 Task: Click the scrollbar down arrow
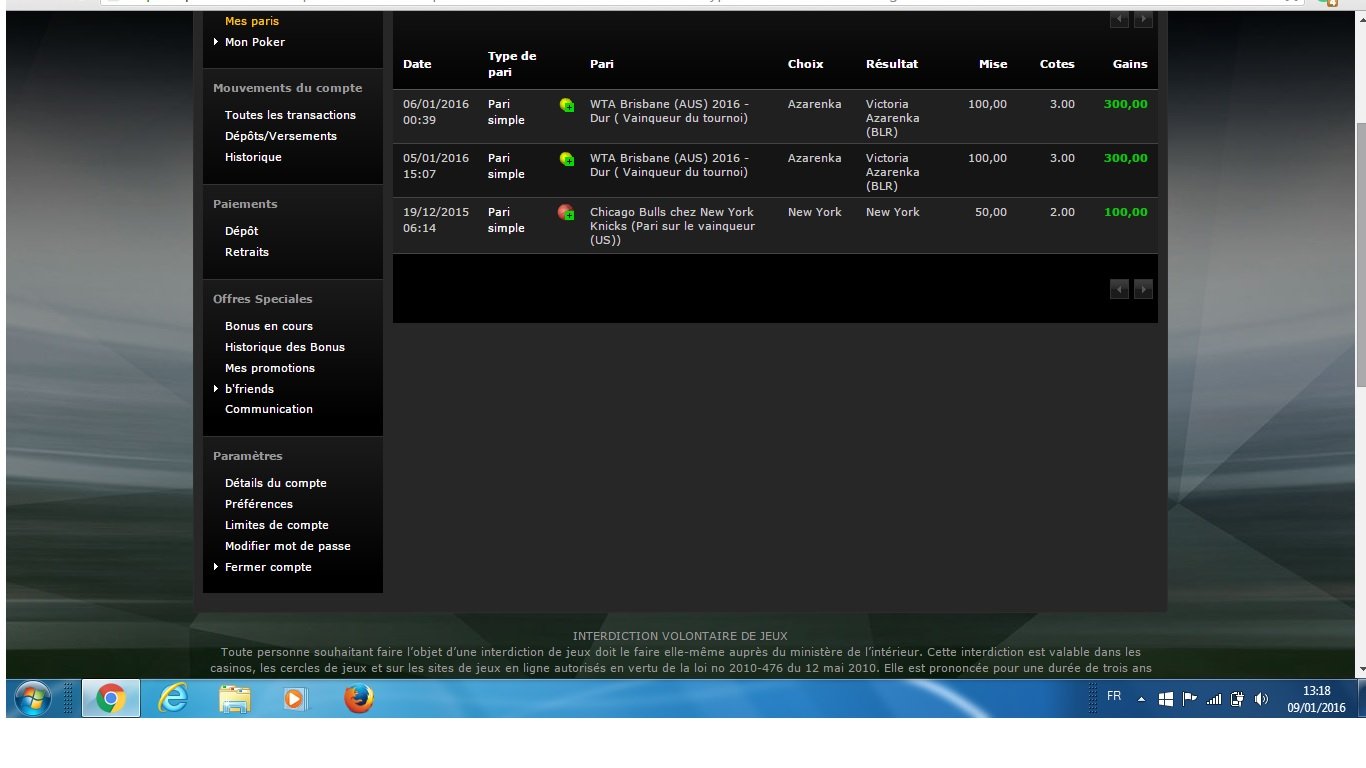click(1360, 670)
